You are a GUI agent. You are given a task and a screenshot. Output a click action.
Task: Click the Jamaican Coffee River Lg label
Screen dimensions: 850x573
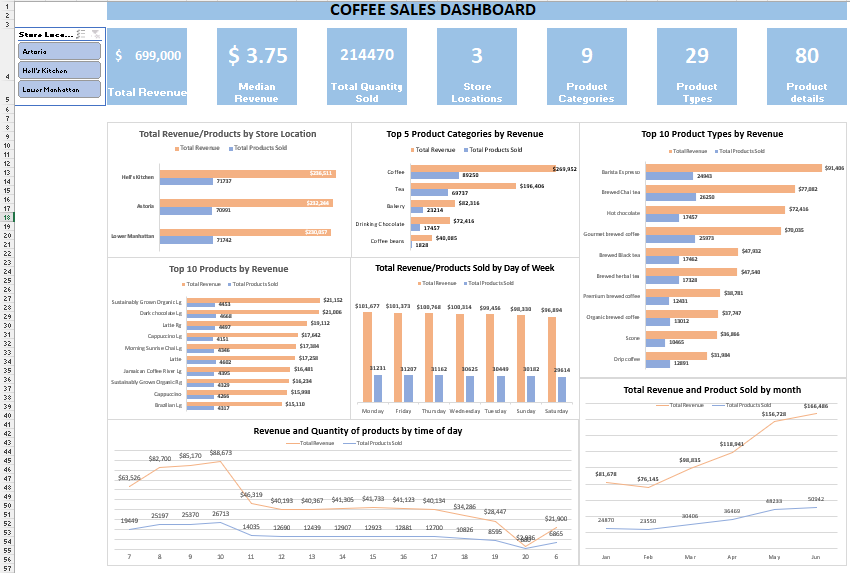[x=152, y=371]
